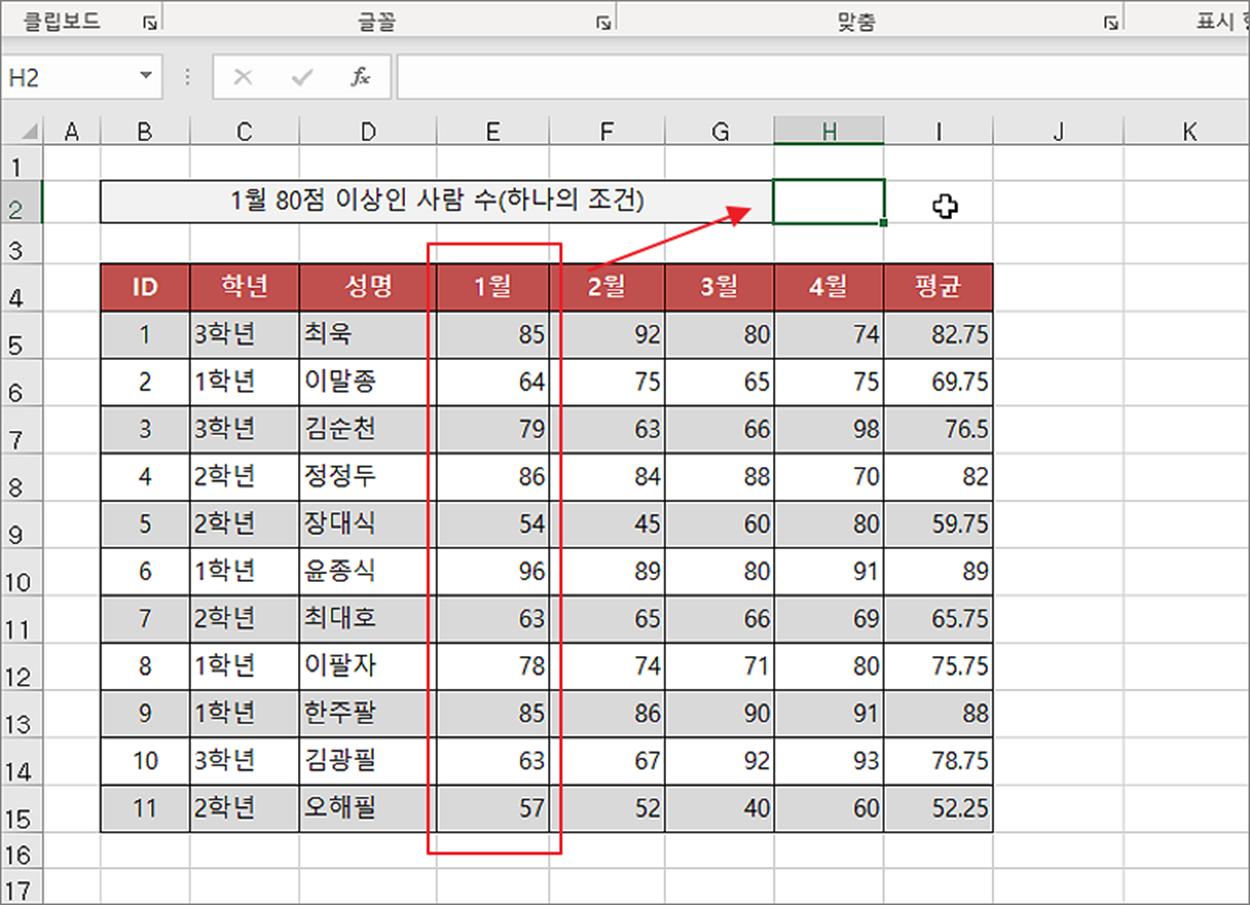1250x905 pixels.
Task: Select the name cell '최욱'
Action: 368,335
